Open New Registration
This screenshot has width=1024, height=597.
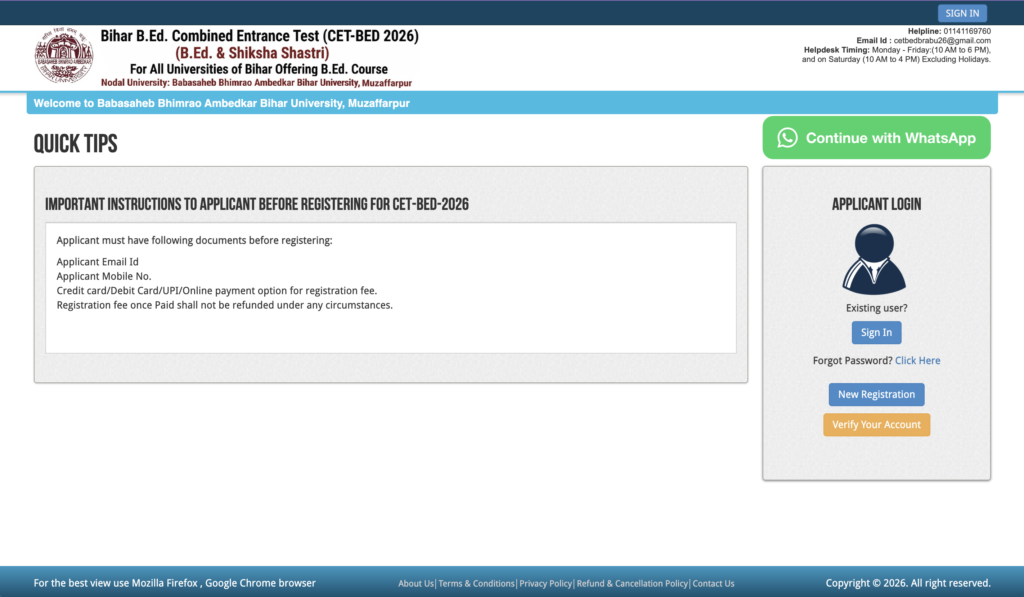[876, 394]
